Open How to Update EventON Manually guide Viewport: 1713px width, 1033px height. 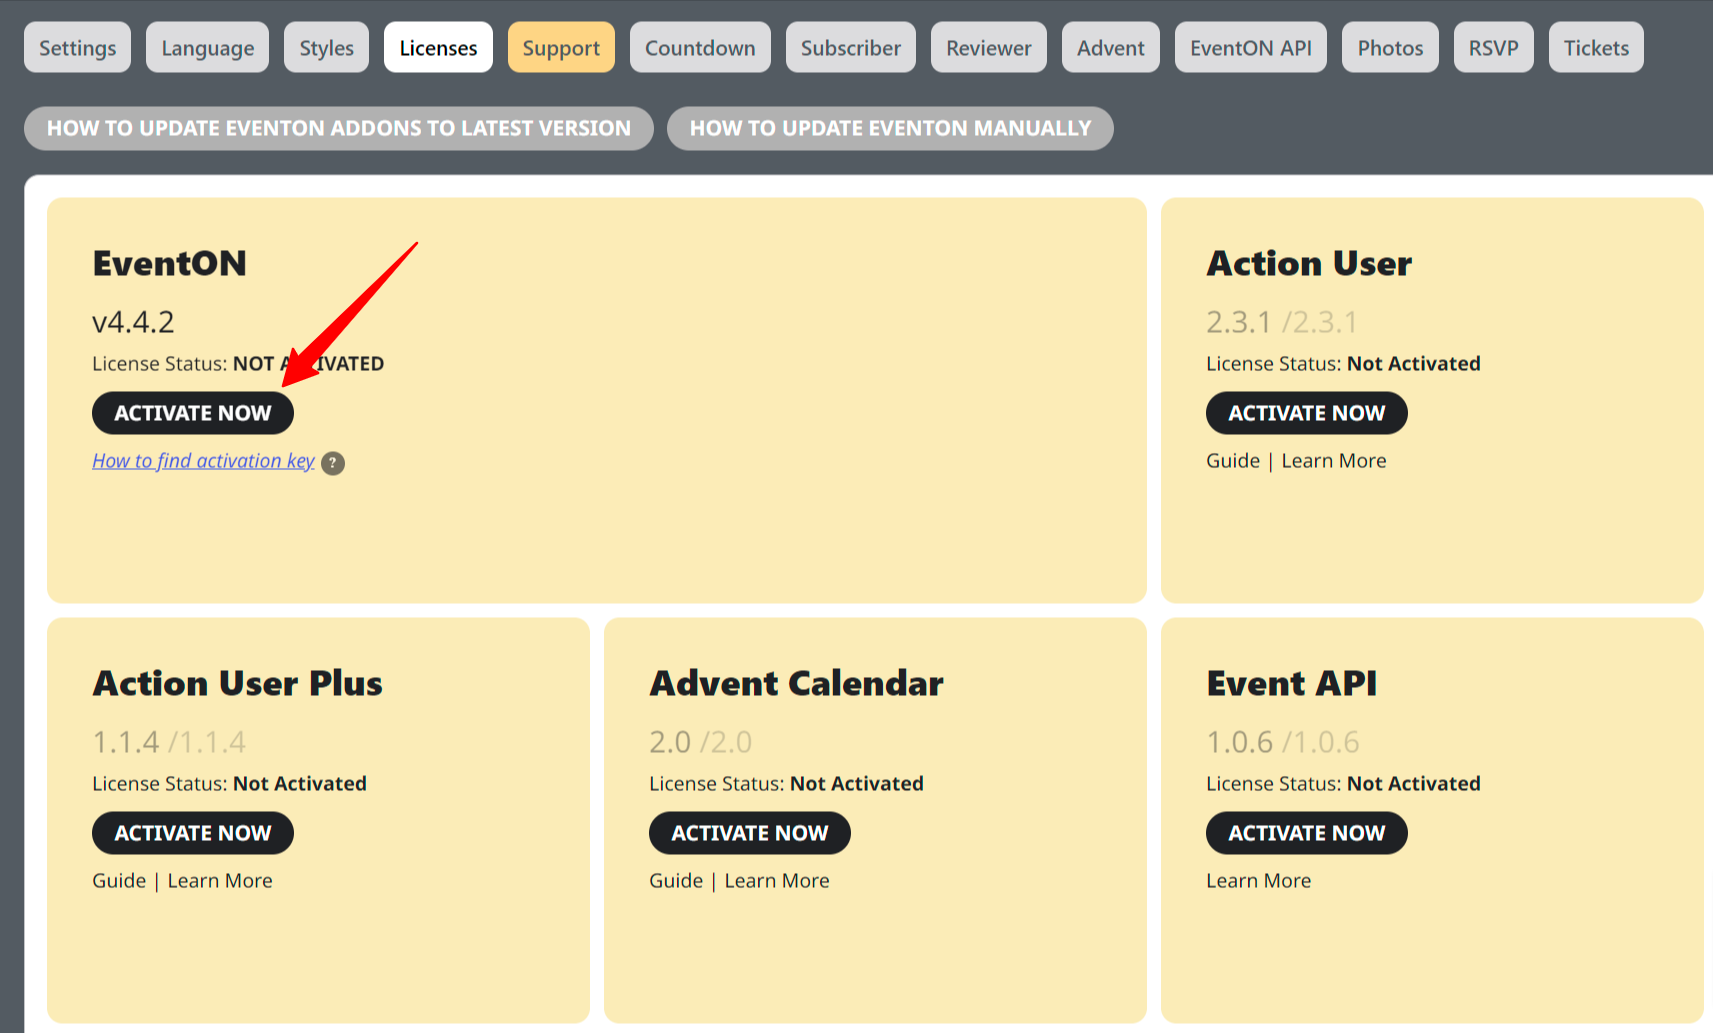pyautogui.click(x=890, y=128)
